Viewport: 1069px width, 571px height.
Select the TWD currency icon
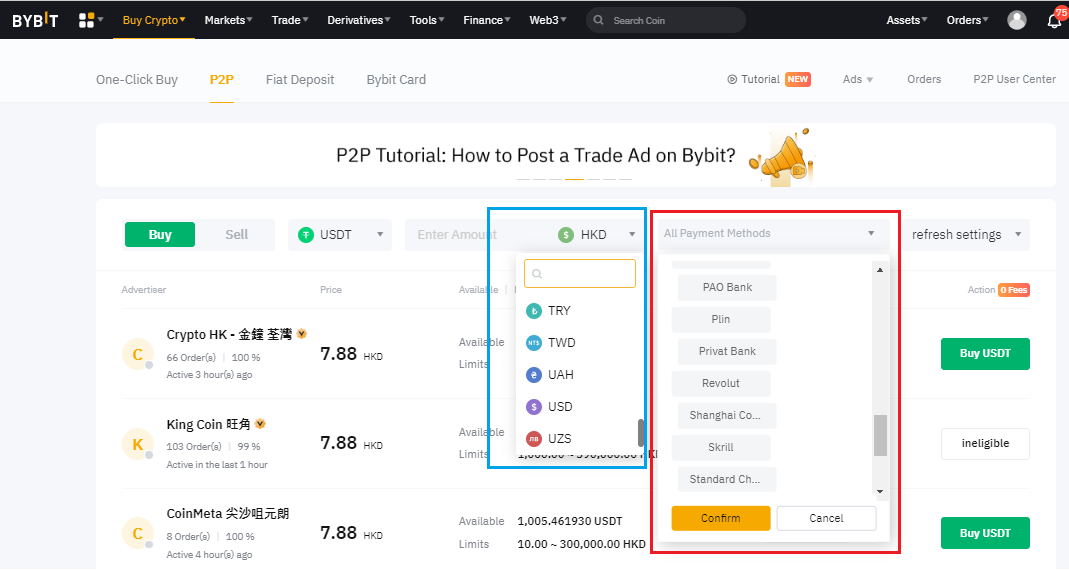pos(534,343)
